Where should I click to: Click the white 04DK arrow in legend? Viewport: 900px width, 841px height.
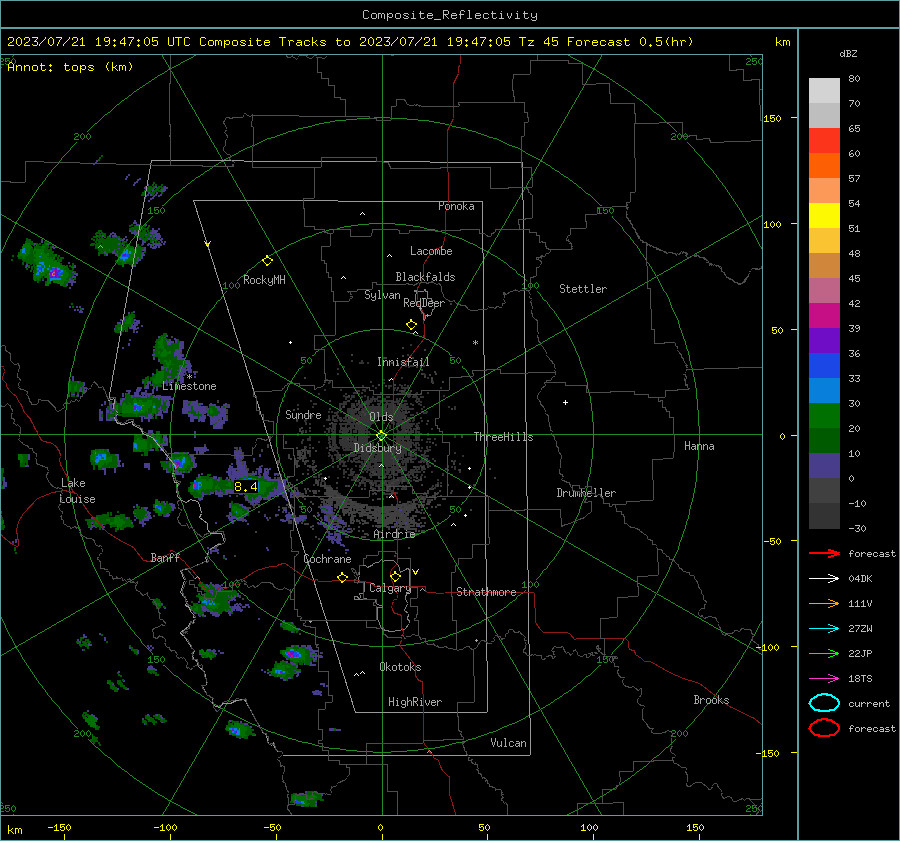(824, 578)
